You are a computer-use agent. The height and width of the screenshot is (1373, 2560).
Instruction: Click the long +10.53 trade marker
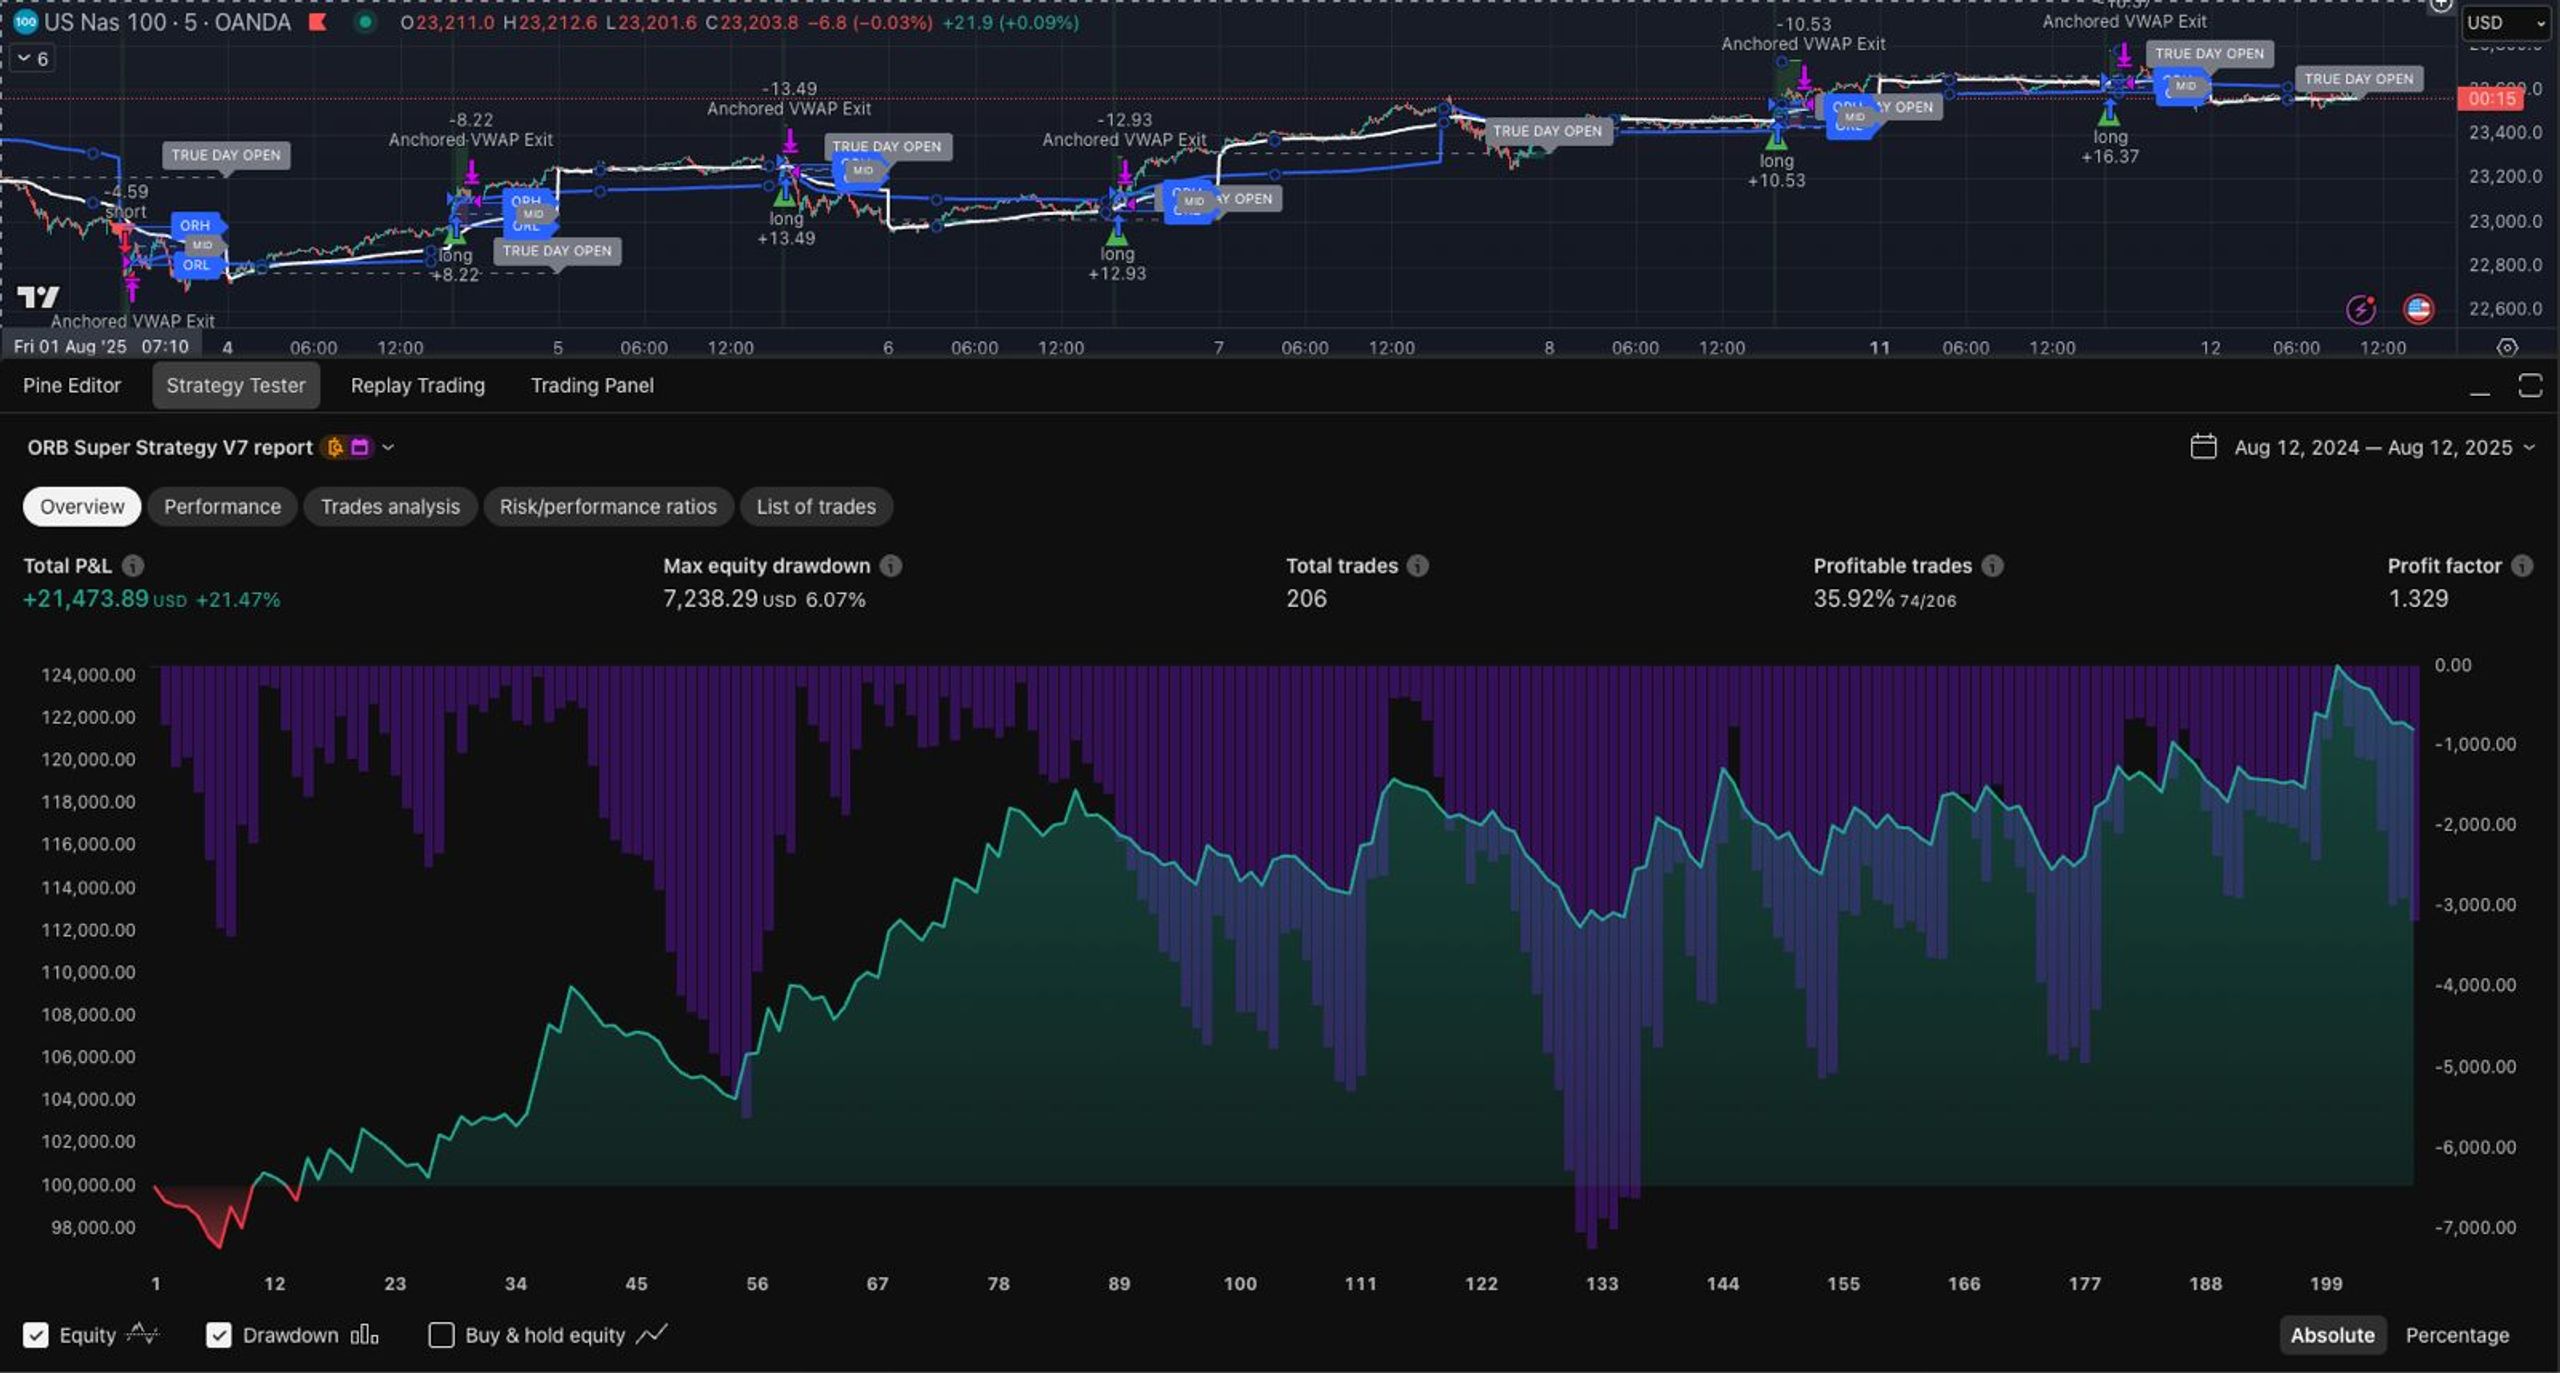coord(1777,170)
